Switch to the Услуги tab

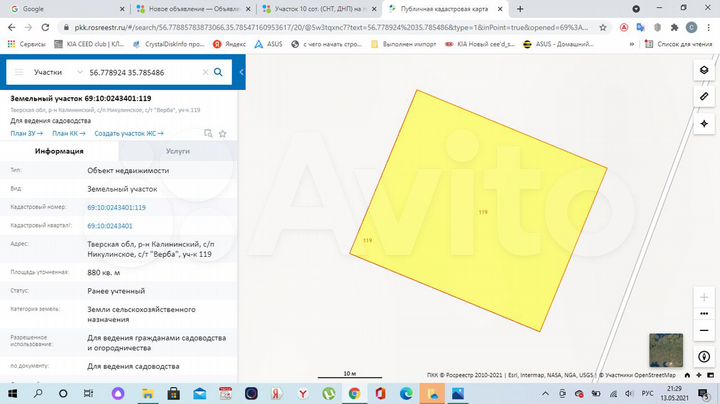(x=177, y=151)
